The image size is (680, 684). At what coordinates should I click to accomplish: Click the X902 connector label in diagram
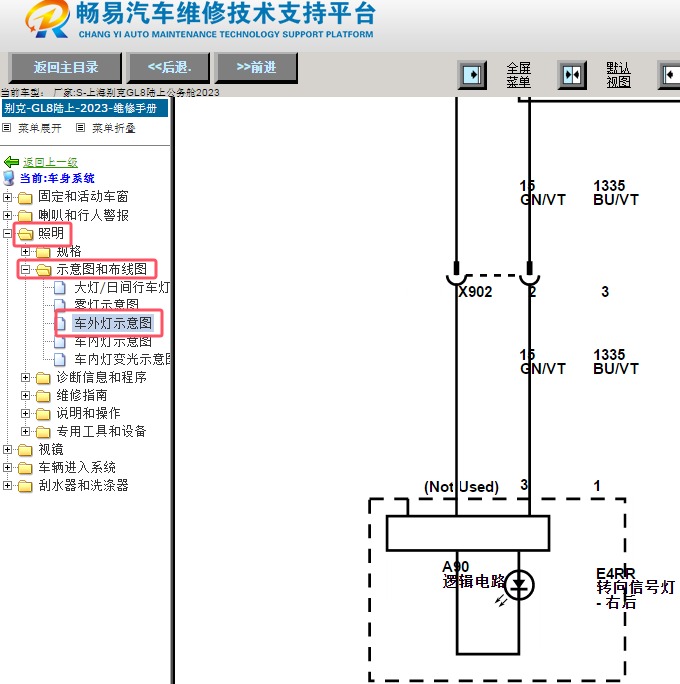point(475,291)
